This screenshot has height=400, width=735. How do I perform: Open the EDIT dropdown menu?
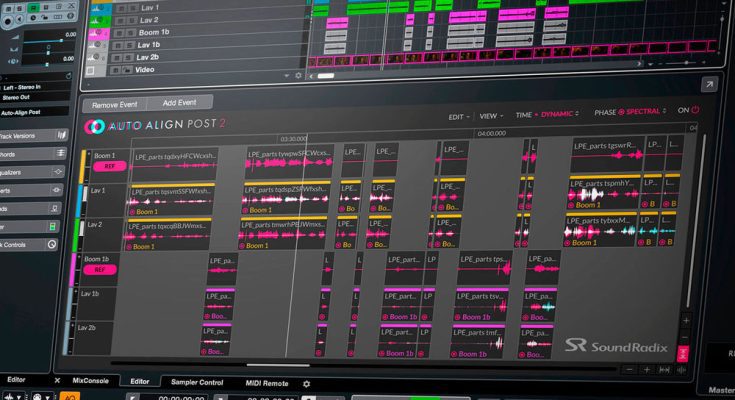(459, 116)
